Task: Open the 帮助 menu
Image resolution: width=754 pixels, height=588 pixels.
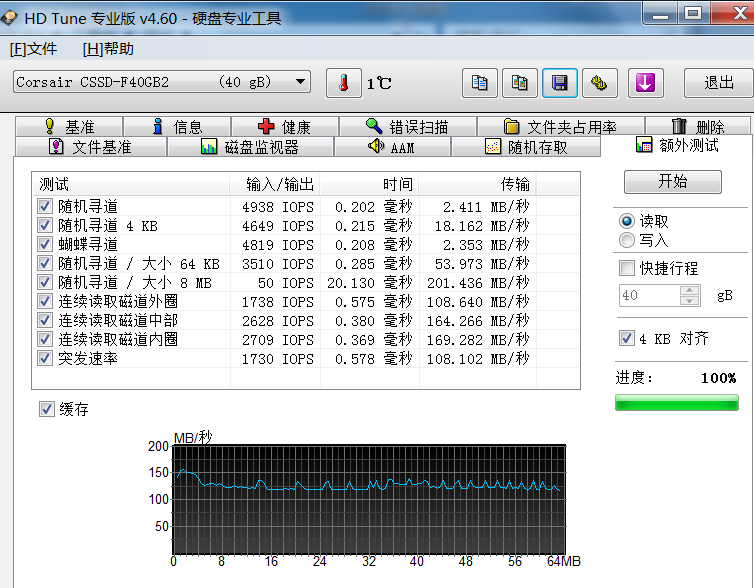Action: [107, 49]
